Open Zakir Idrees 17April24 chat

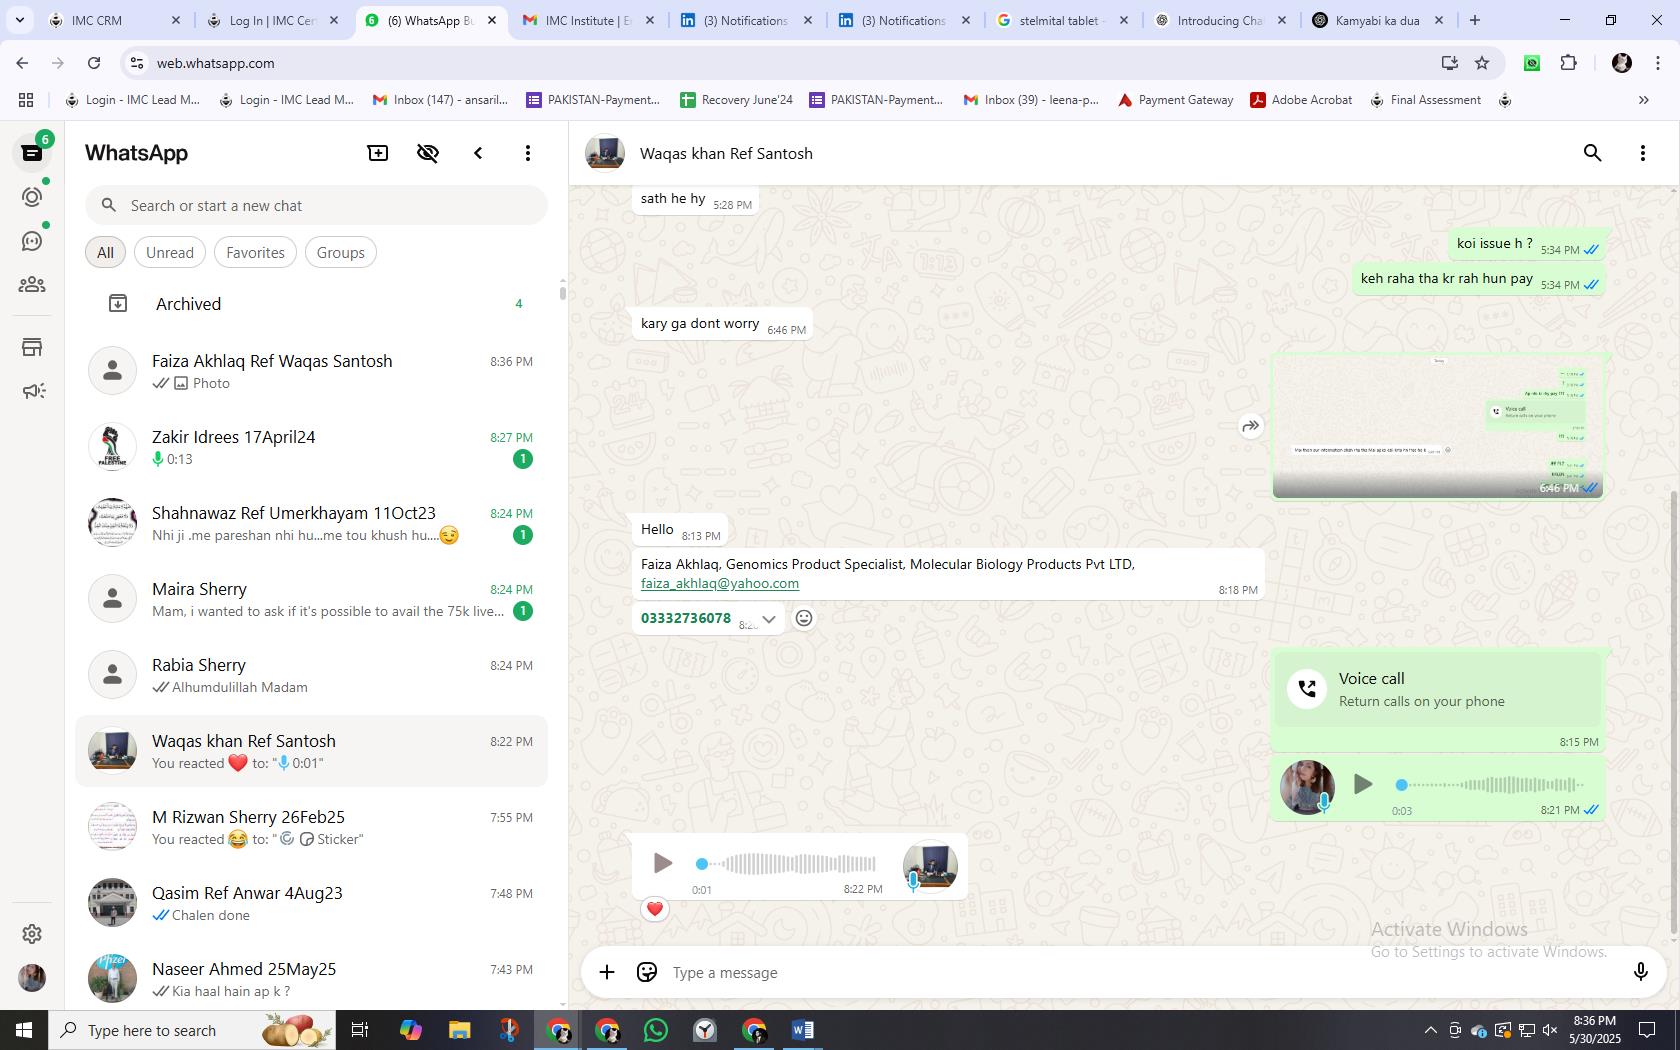coord(312,447)
